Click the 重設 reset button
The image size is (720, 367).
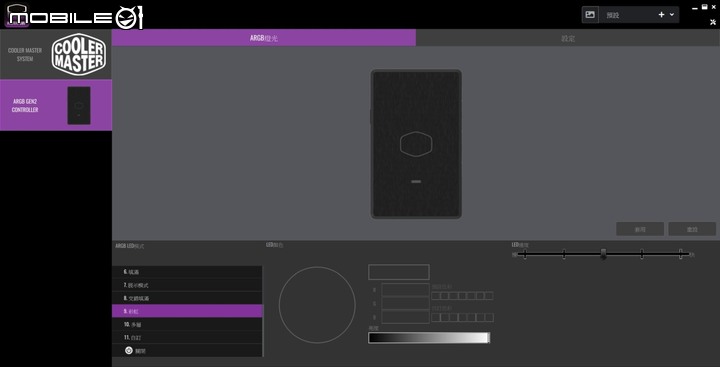pyautogui.click(x=692, y=229)
